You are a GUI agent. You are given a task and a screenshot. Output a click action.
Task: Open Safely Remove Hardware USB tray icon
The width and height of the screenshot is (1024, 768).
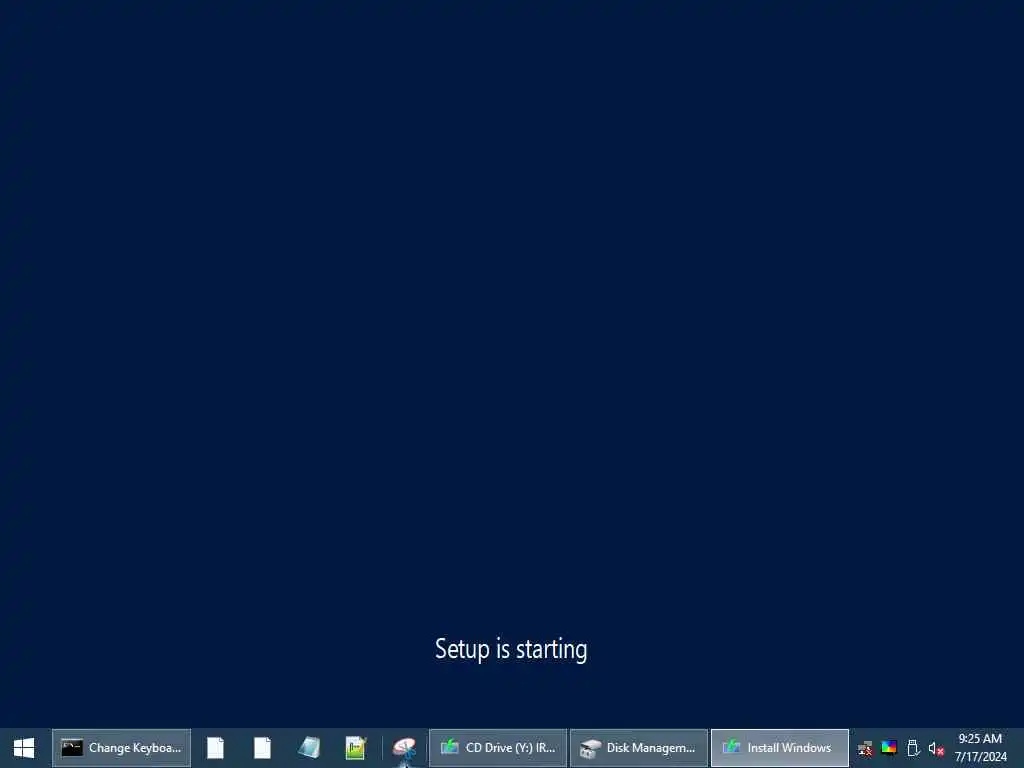tap(913, 748)
